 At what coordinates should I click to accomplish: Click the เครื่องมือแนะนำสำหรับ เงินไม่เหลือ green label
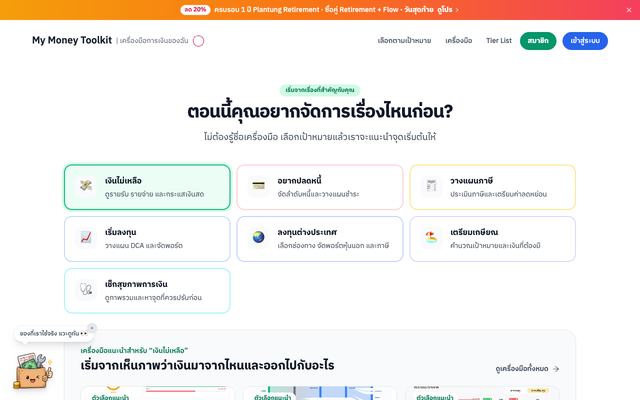(134, 350)
